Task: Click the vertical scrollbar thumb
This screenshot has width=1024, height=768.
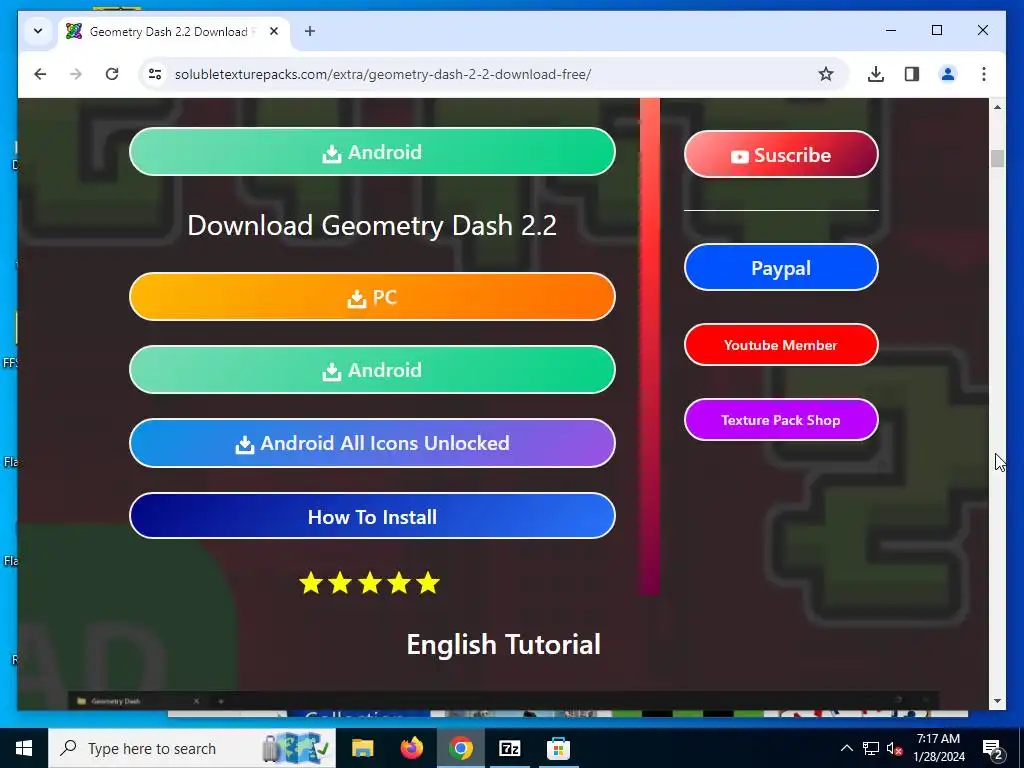Action: 997,159
